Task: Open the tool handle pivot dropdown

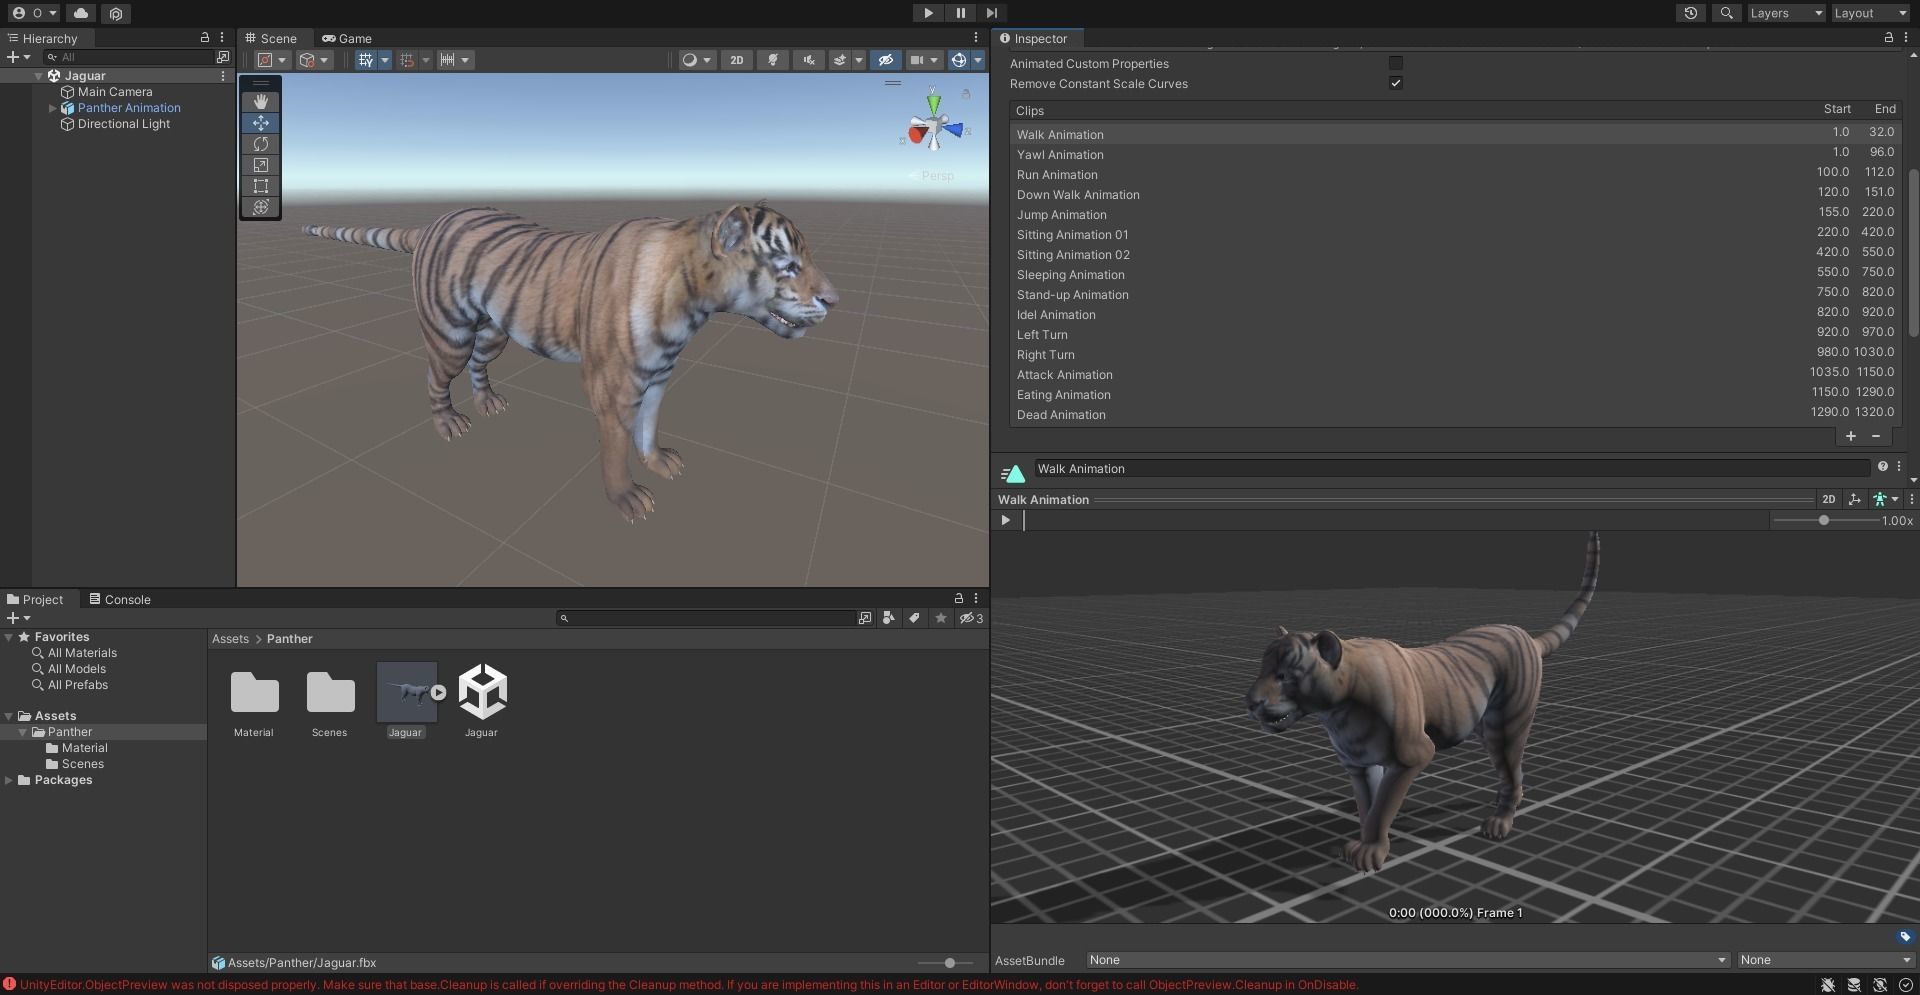Action: [271, 60]
